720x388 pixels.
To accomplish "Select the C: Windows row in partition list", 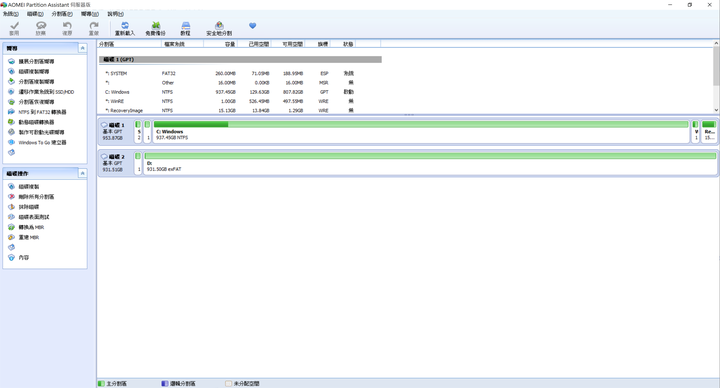I will click(240, 92).
